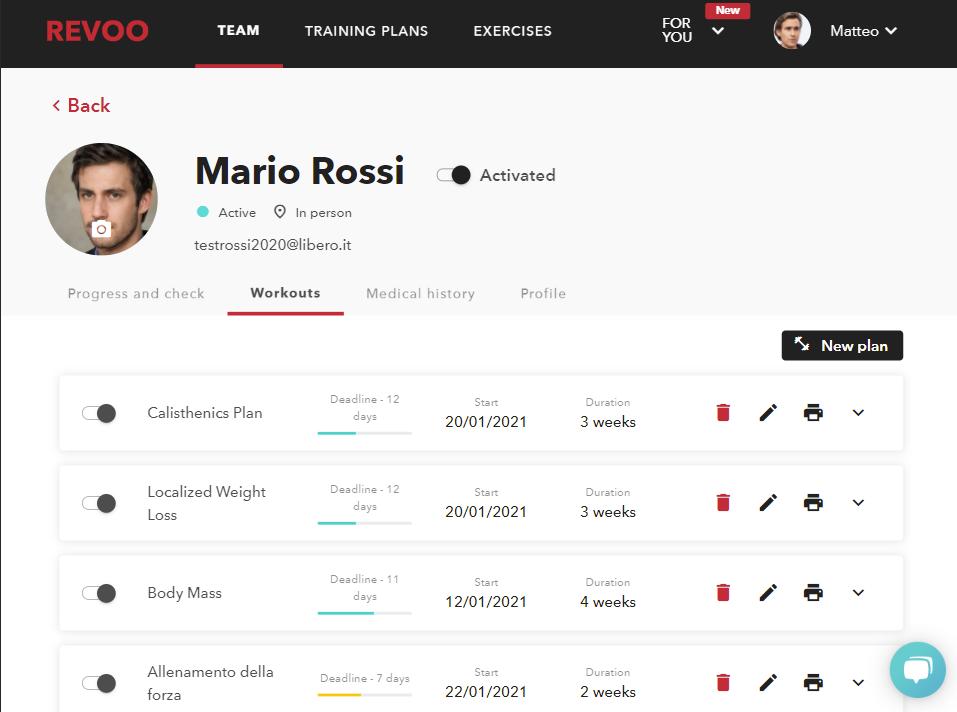Edit the Allenamento della forza plan
The height and width of the screenshot is (712, 957).
(x=768, y=682)
